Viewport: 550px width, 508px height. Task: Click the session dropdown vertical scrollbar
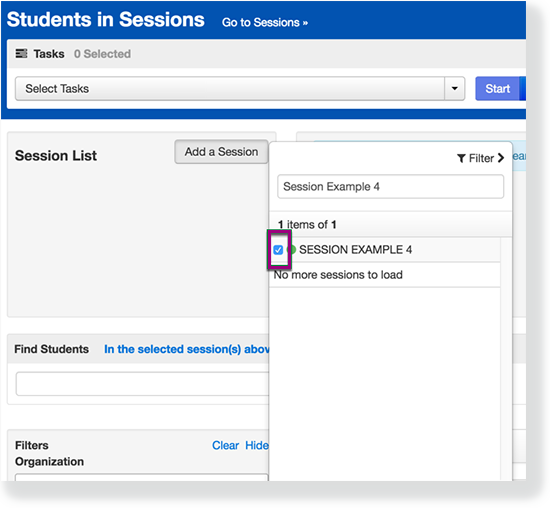(506, 359)
